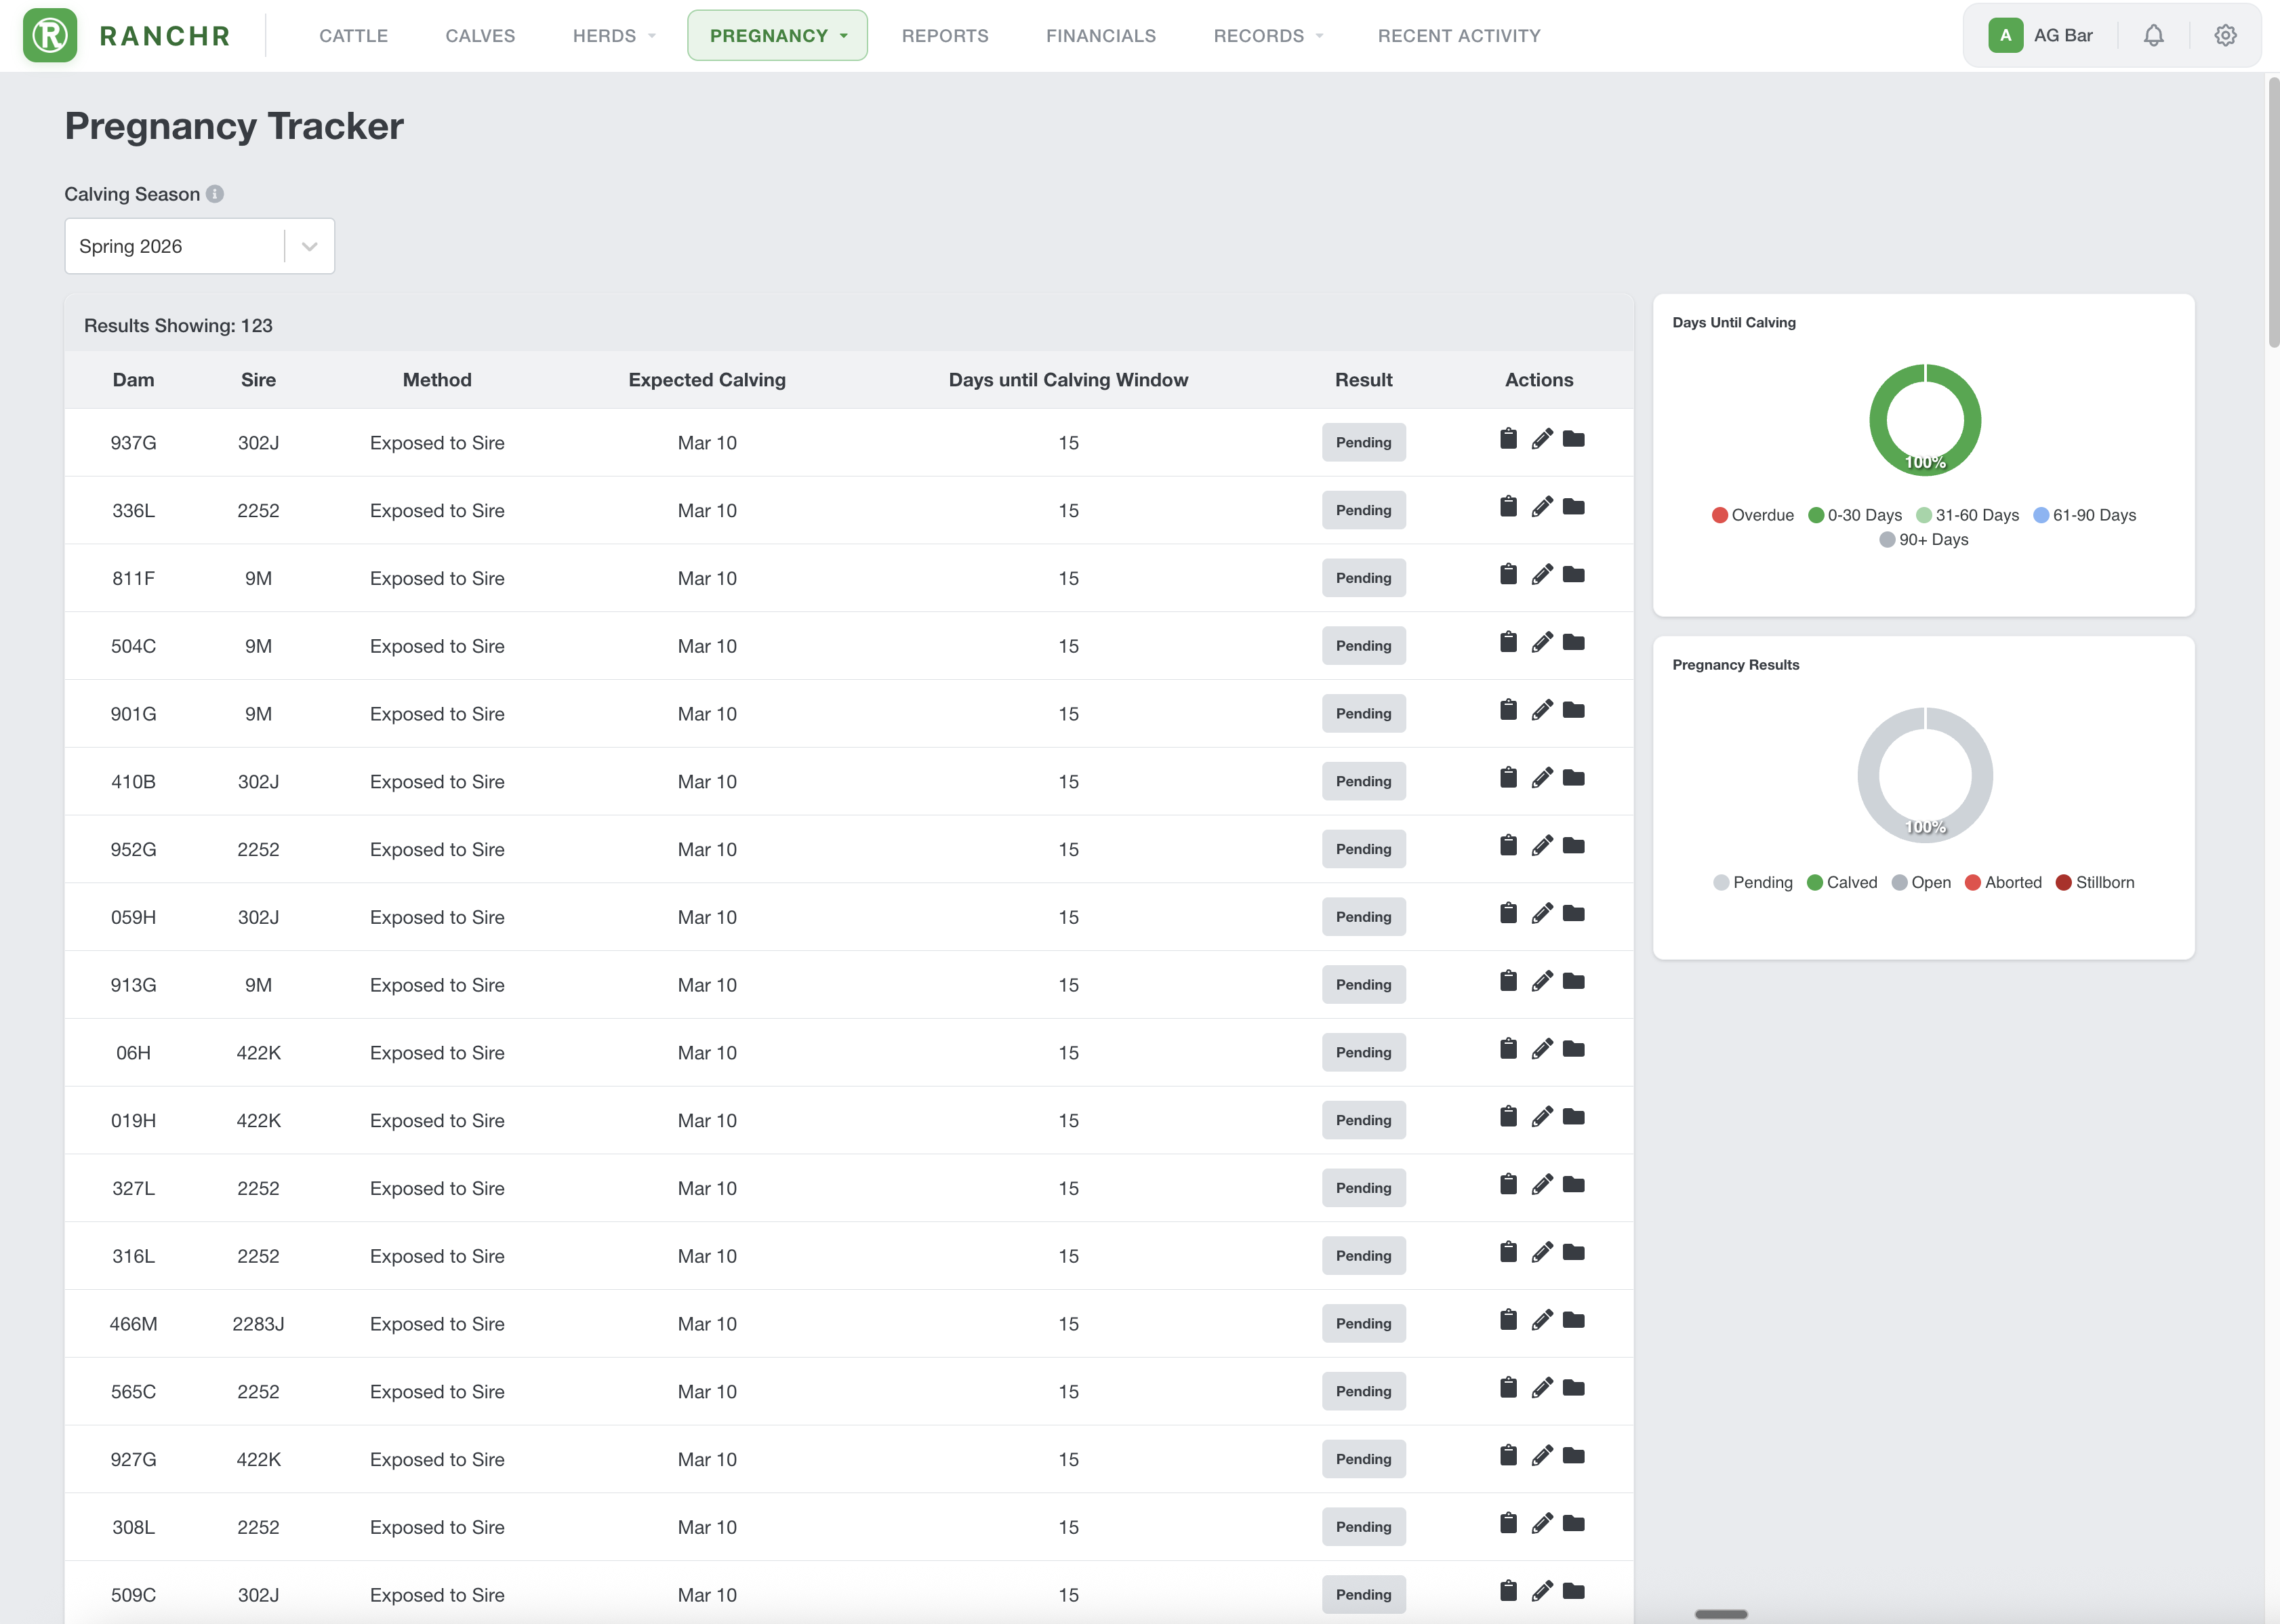Click the clipboard icon for dam 466M

pyautogui.click(x=1508, y=1320)
